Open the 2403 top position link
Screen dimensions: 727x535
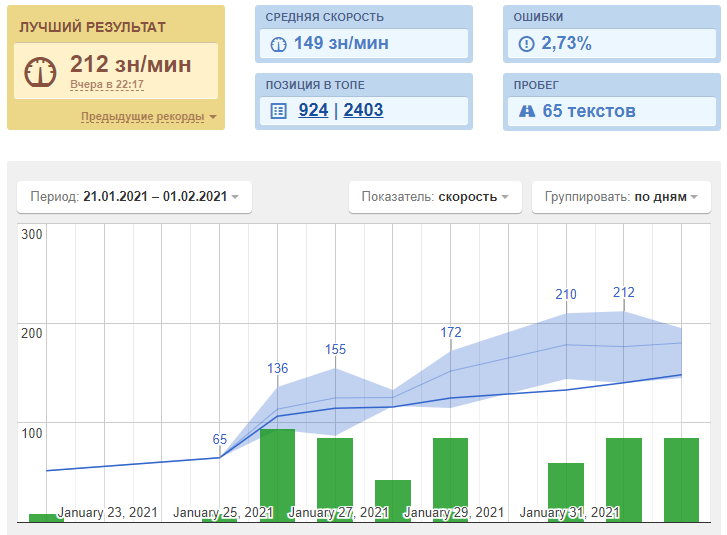[363, 110]
